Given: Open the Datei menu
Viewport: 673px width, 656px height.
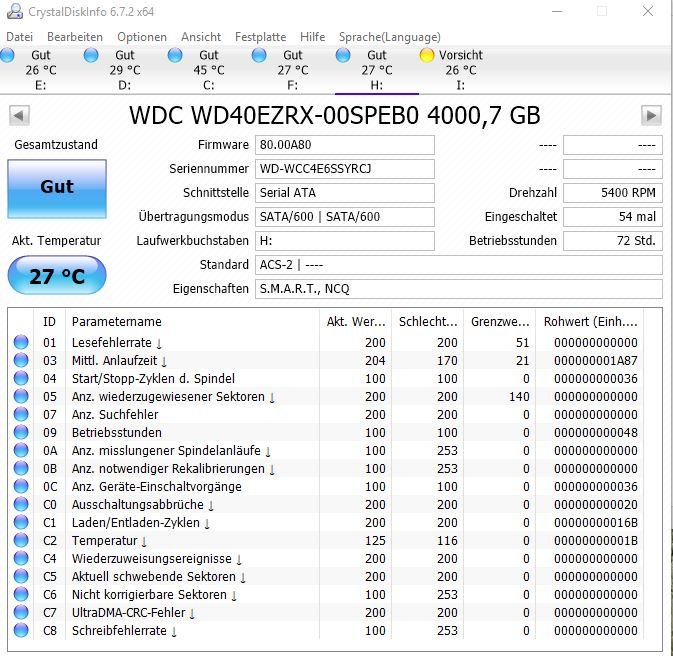Looking at the screenshot, I should tap(19, 37).
